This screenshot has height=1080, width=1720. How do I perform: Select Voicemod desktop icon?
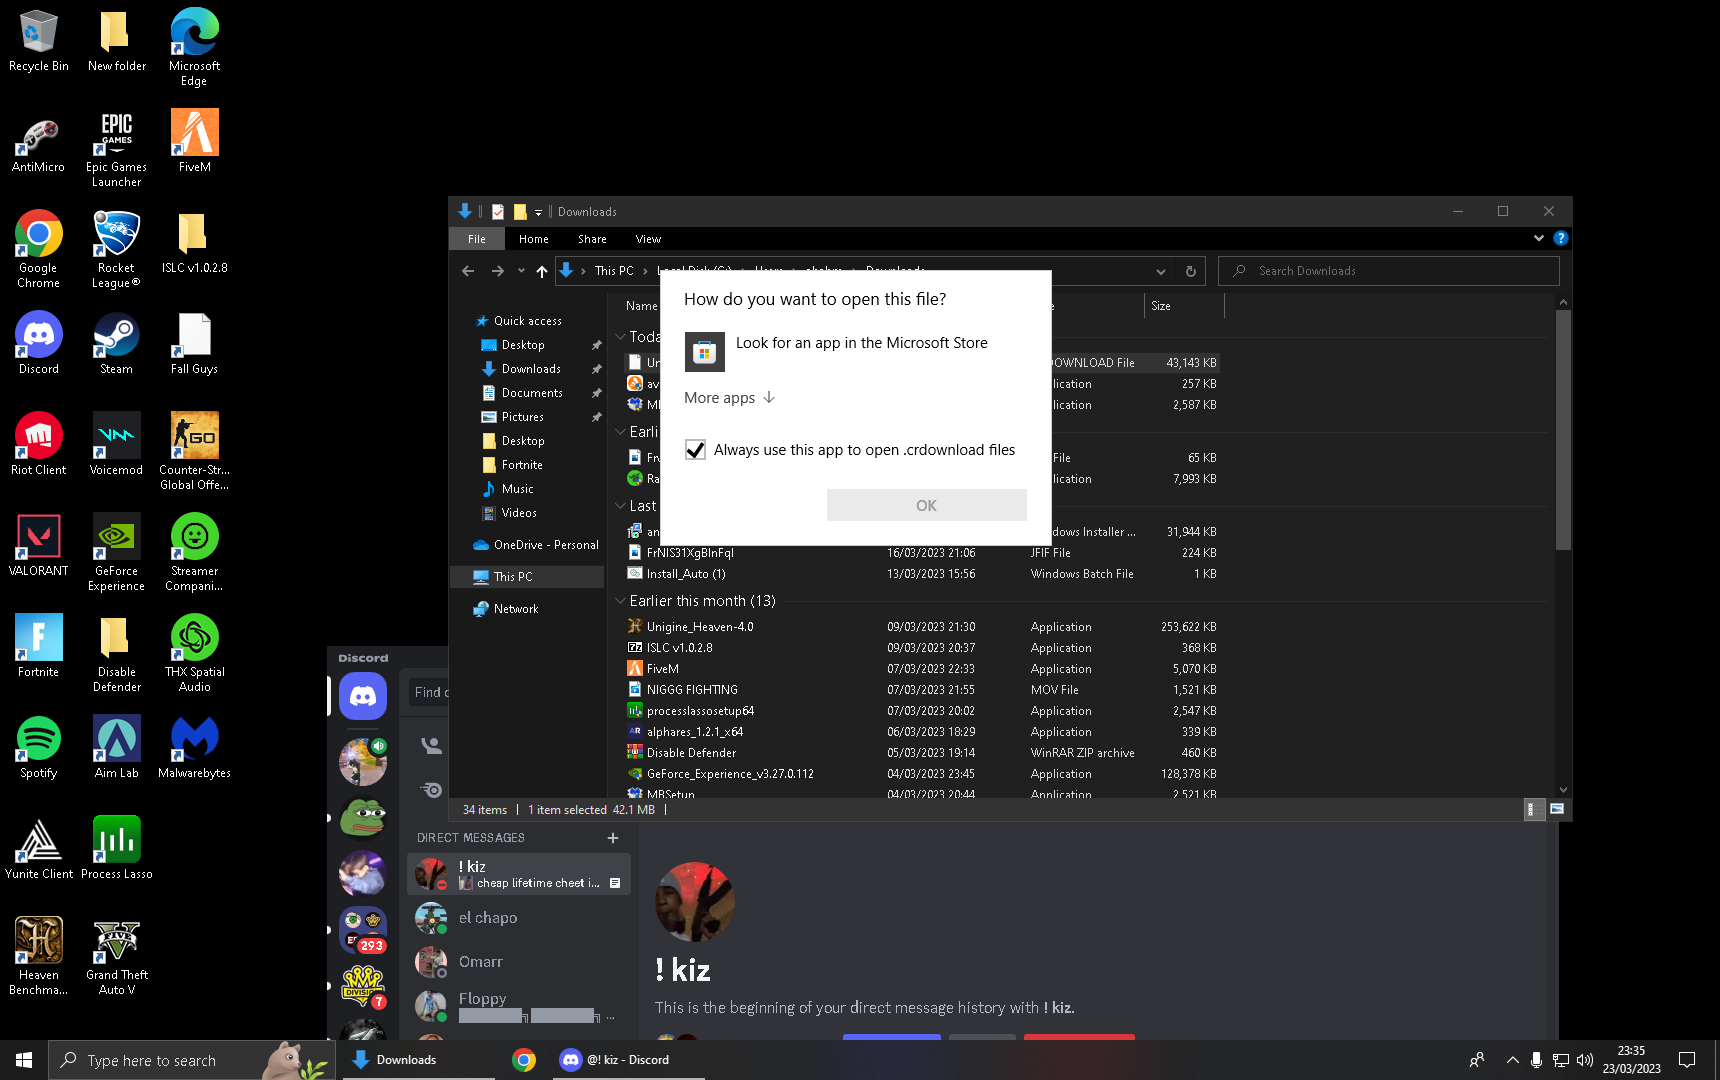coord(116,445)
